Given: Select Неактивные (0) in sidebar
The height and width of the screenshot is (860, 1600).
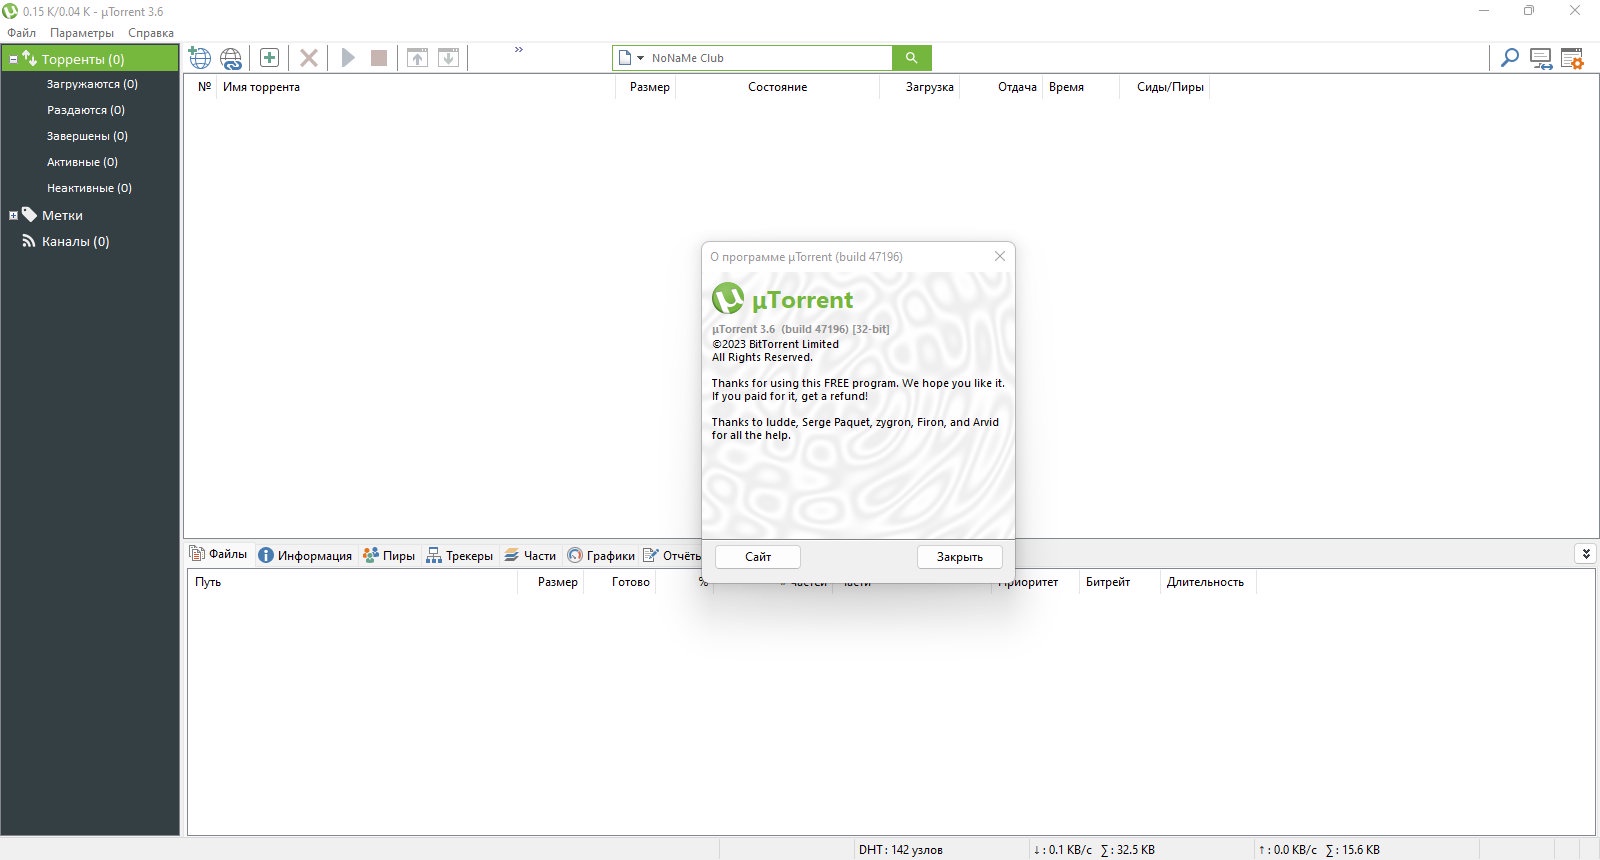Looking at the screenshot, I should pyautogui.click(x=89, y=188).
